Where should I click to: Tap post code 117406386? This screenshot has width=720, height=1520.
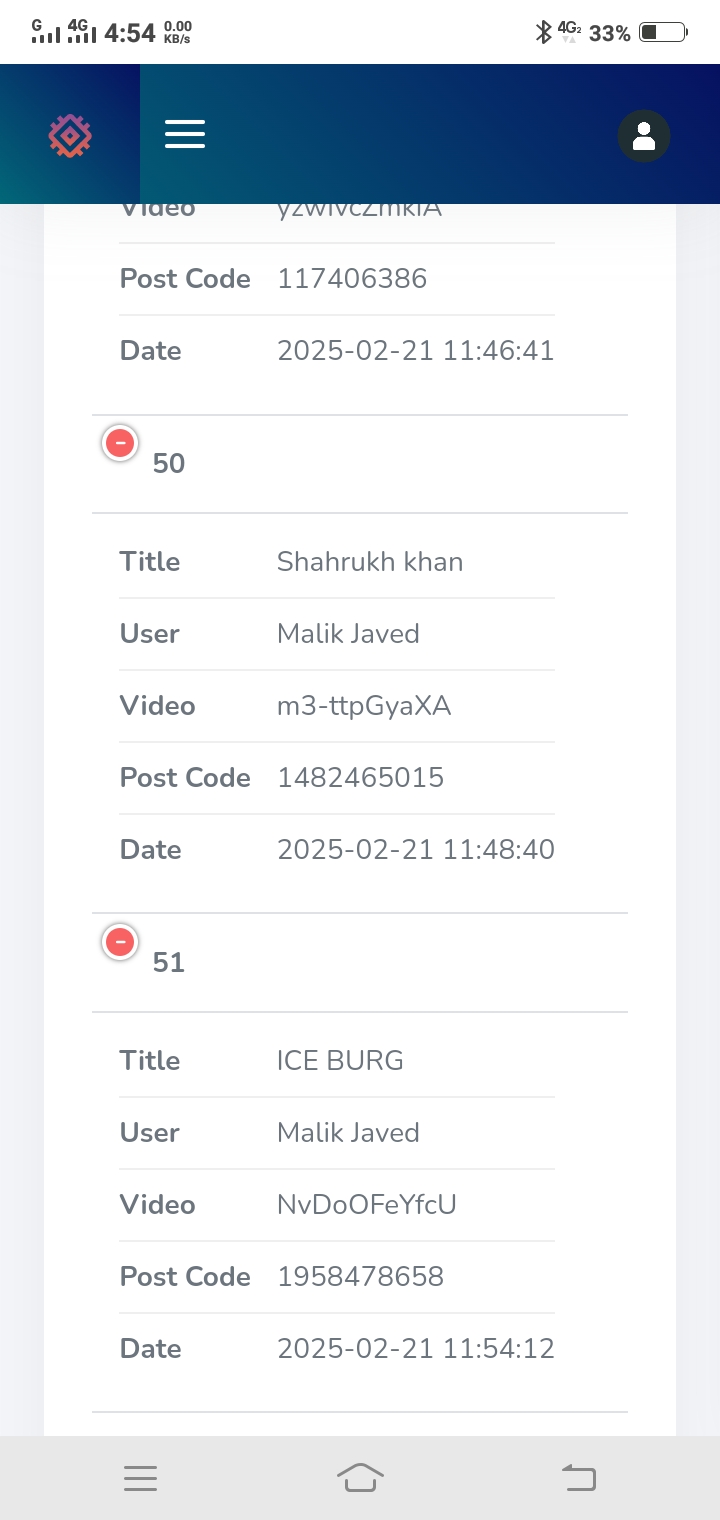click(x=352, y=279)
